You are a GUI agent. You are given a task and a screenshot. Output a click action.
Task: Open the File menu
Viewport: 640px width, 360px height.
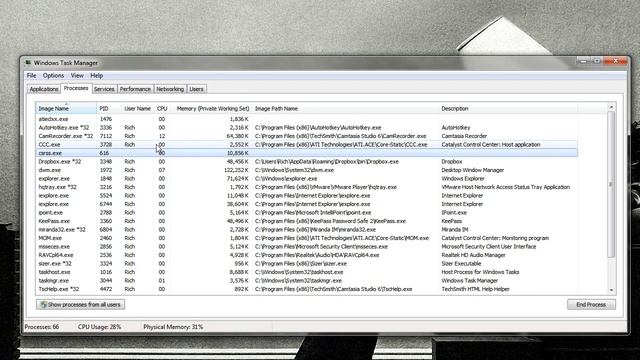coord(31,76)
